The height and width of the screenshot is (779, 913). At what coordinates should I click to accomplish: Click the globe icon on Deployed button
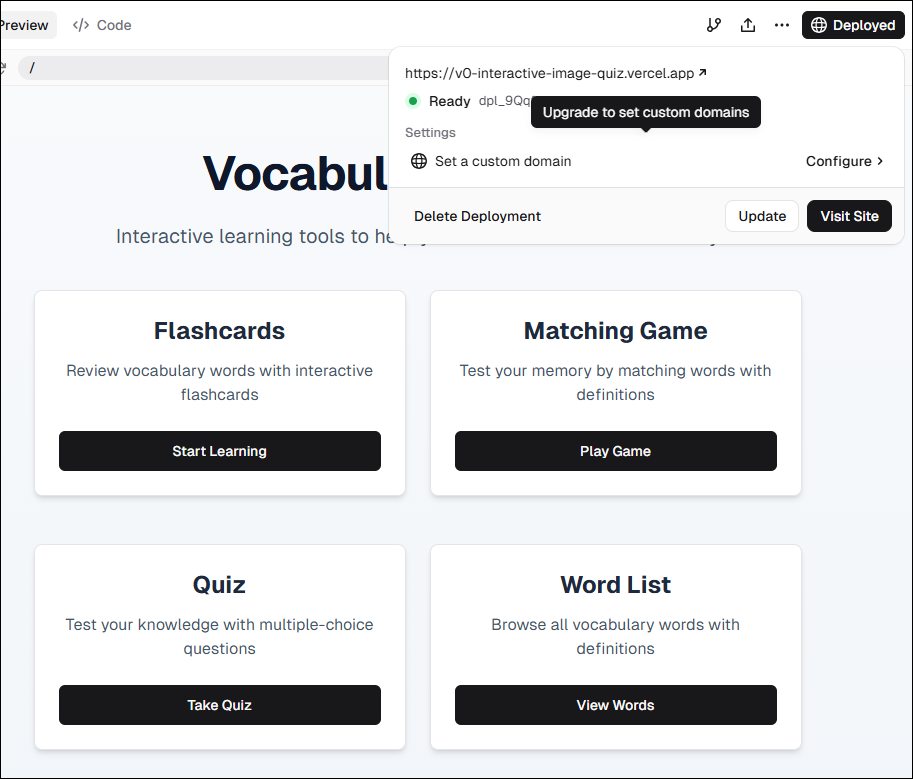click(819, 25)
